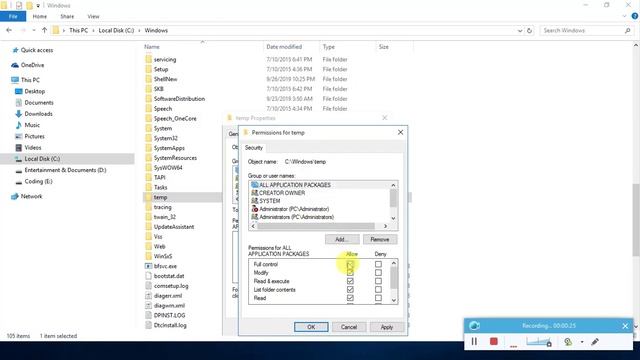Check Deny for List folder contents

tap(378, 290)
